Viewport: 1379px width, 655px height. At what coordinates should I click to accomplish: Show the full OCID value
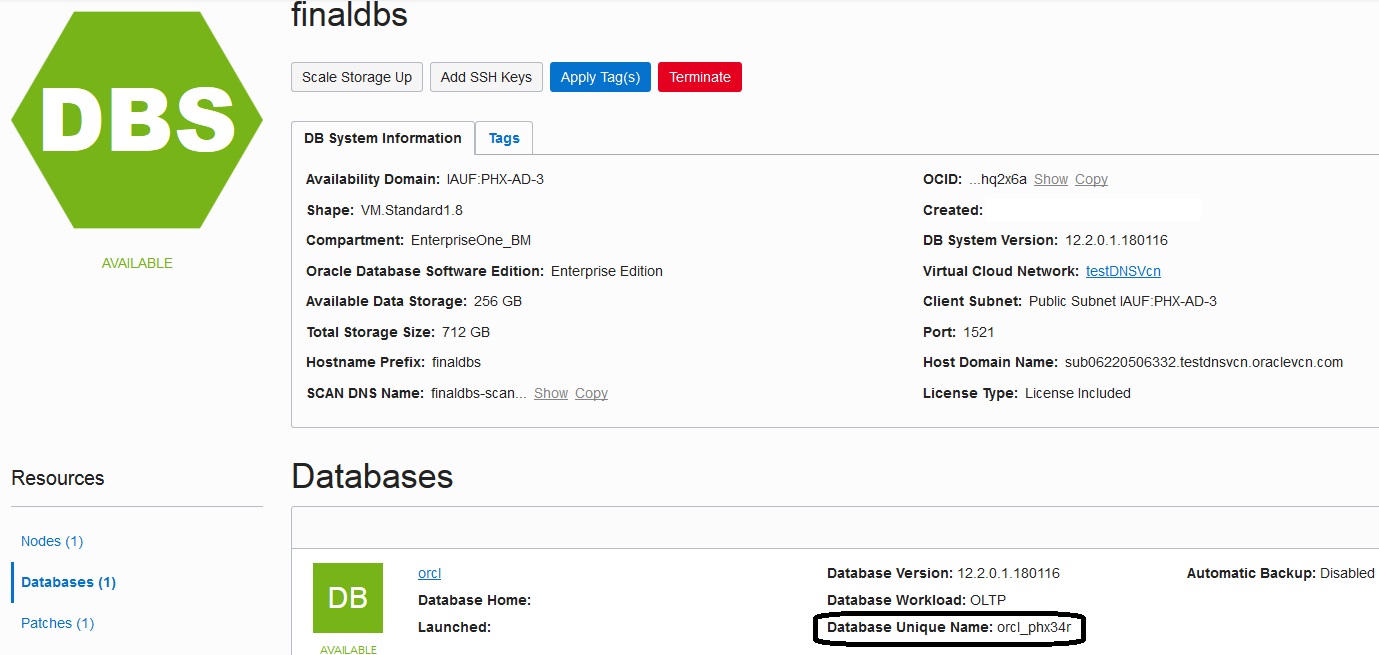tap(1050, 179)
